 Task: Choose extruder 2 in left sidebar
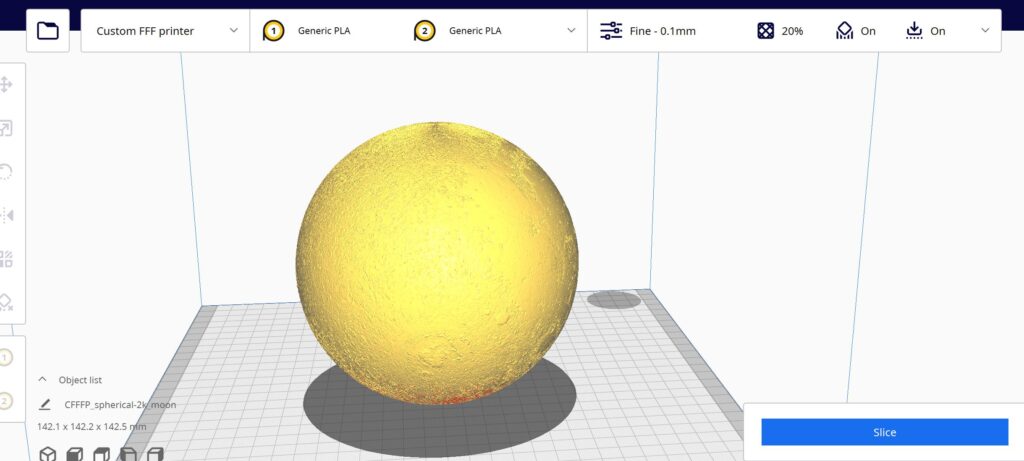[5, 400]
